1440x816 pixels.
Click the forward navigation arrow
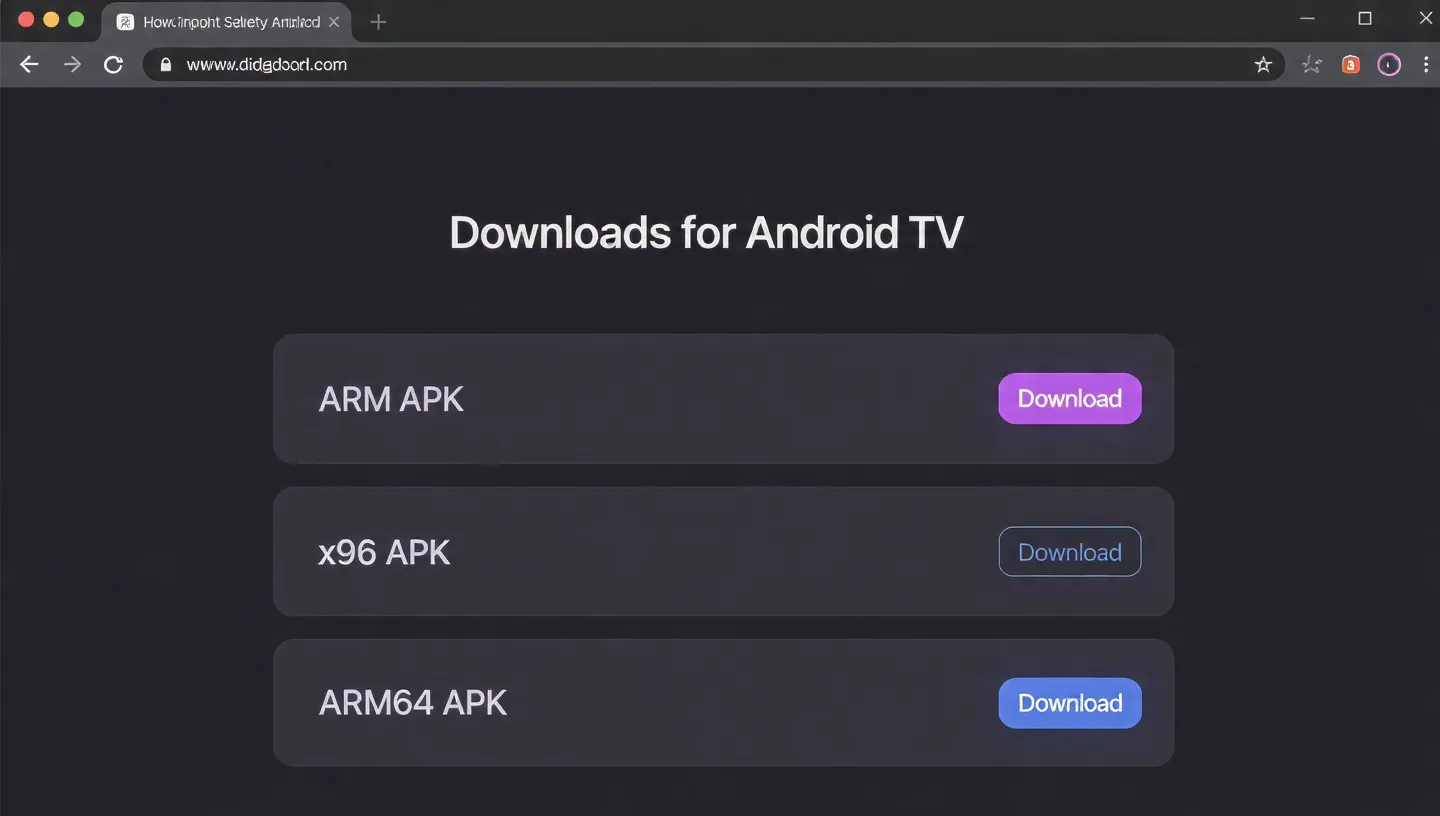click(71, 64)
